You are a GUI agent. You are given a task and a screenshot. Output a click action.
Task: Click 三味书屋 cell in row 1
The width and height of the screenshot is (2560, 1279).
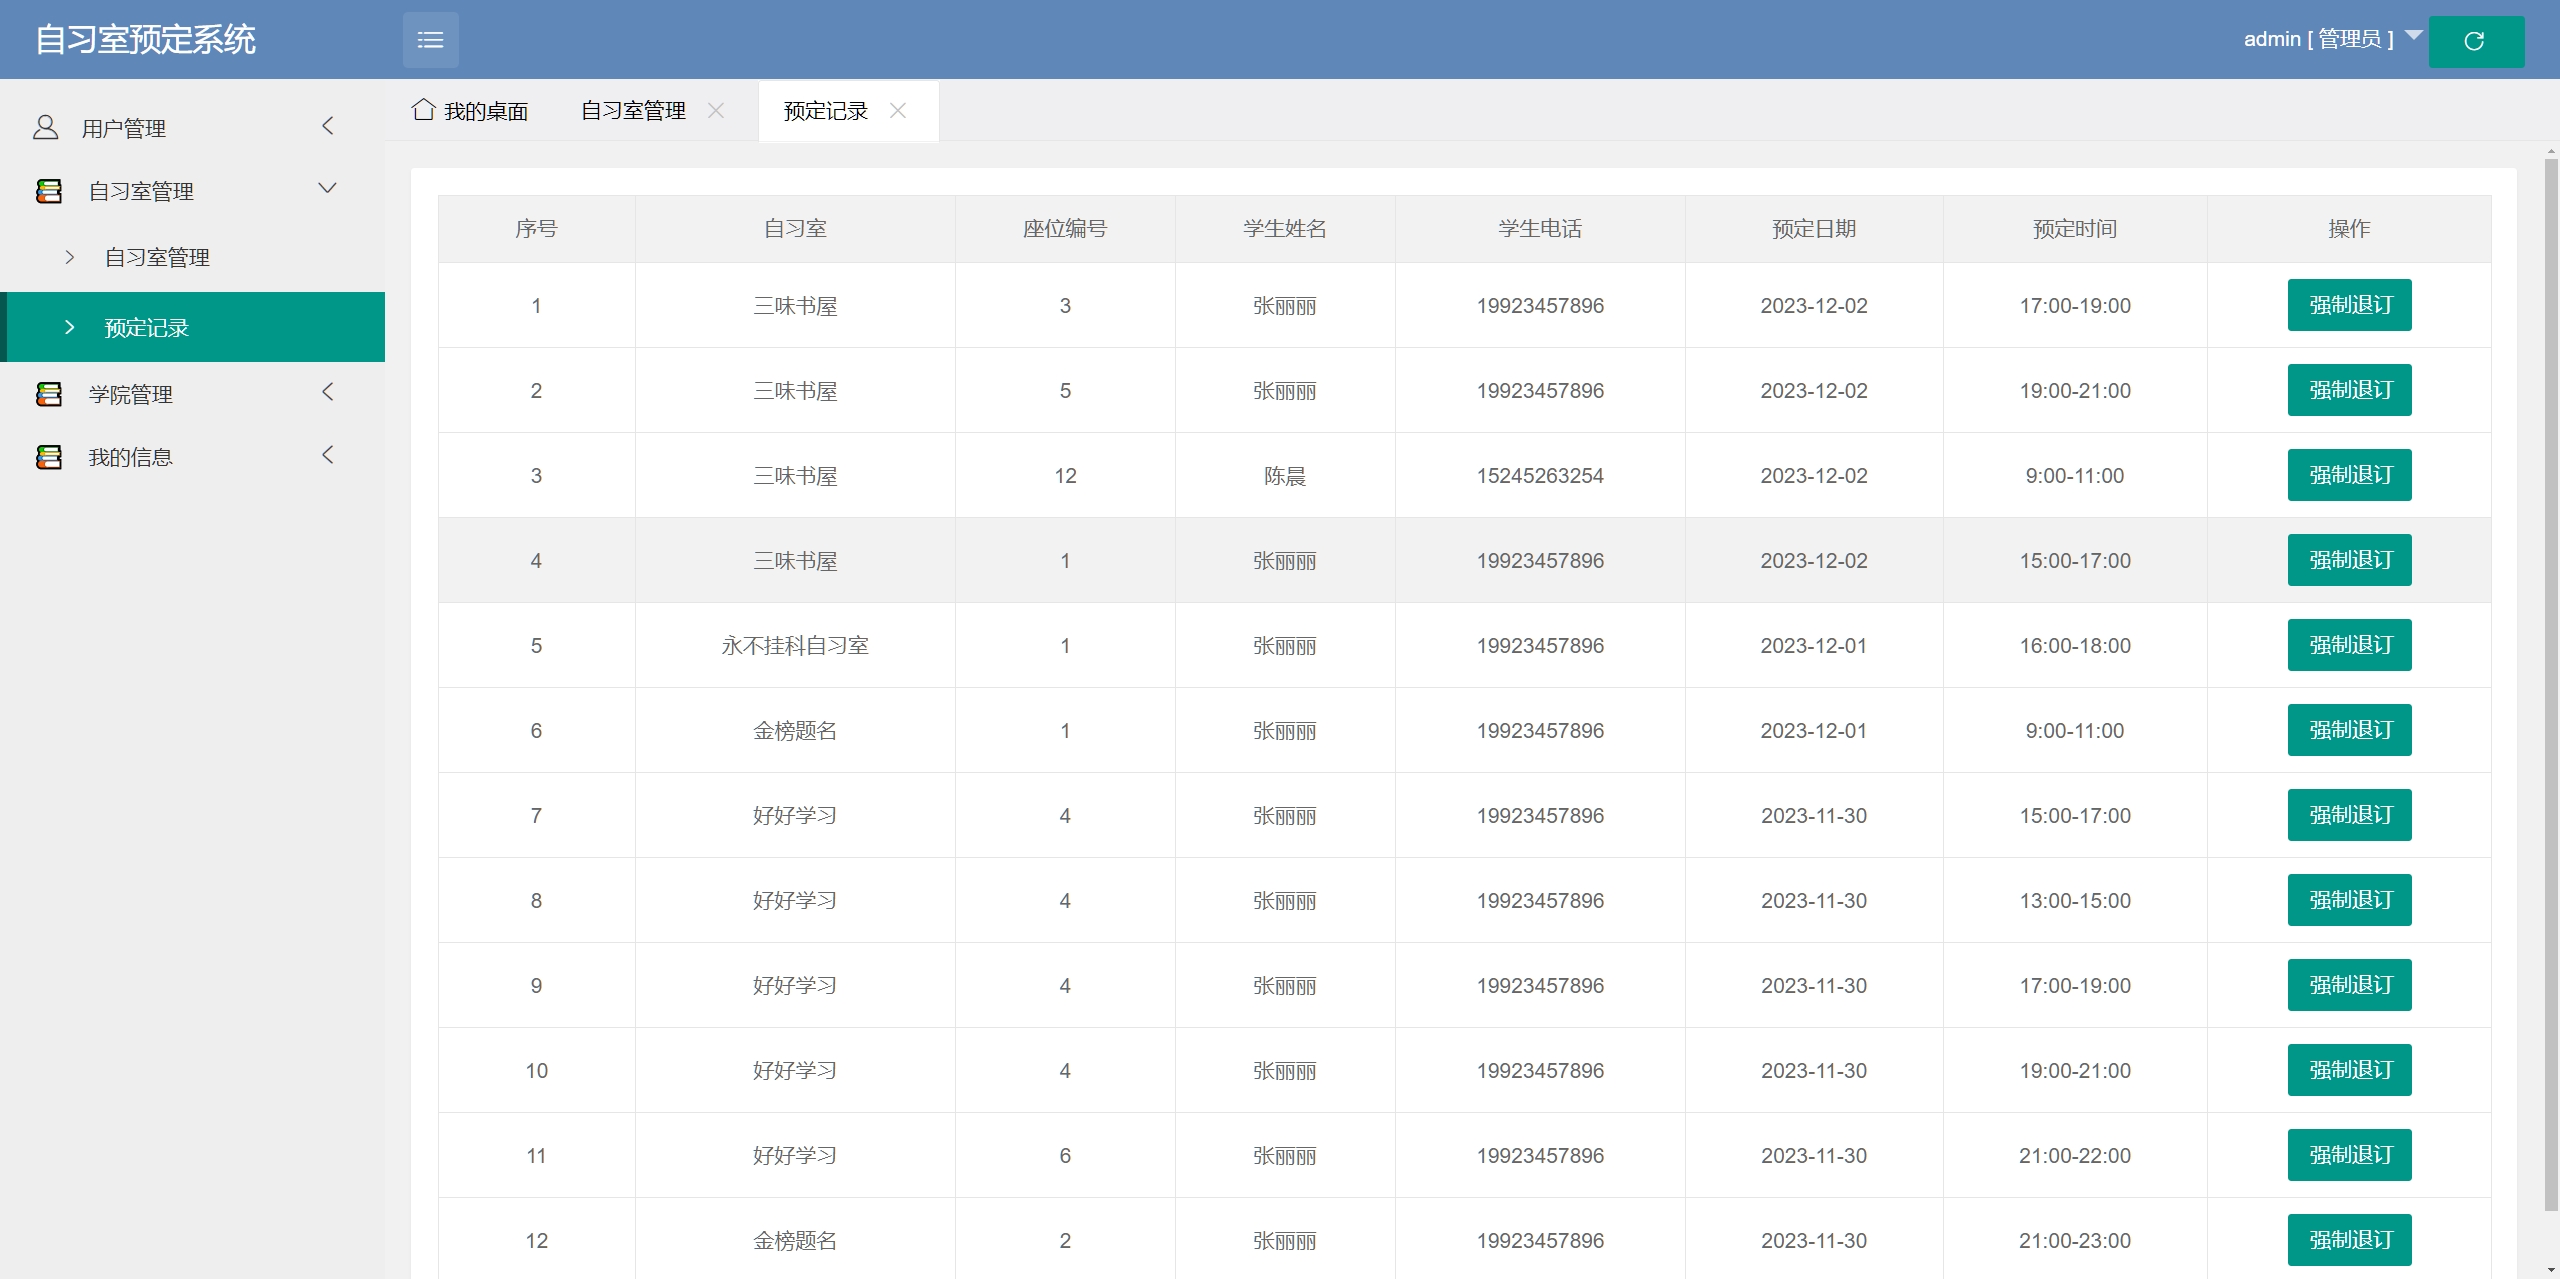pyautogui.click(x=795, y=306)
